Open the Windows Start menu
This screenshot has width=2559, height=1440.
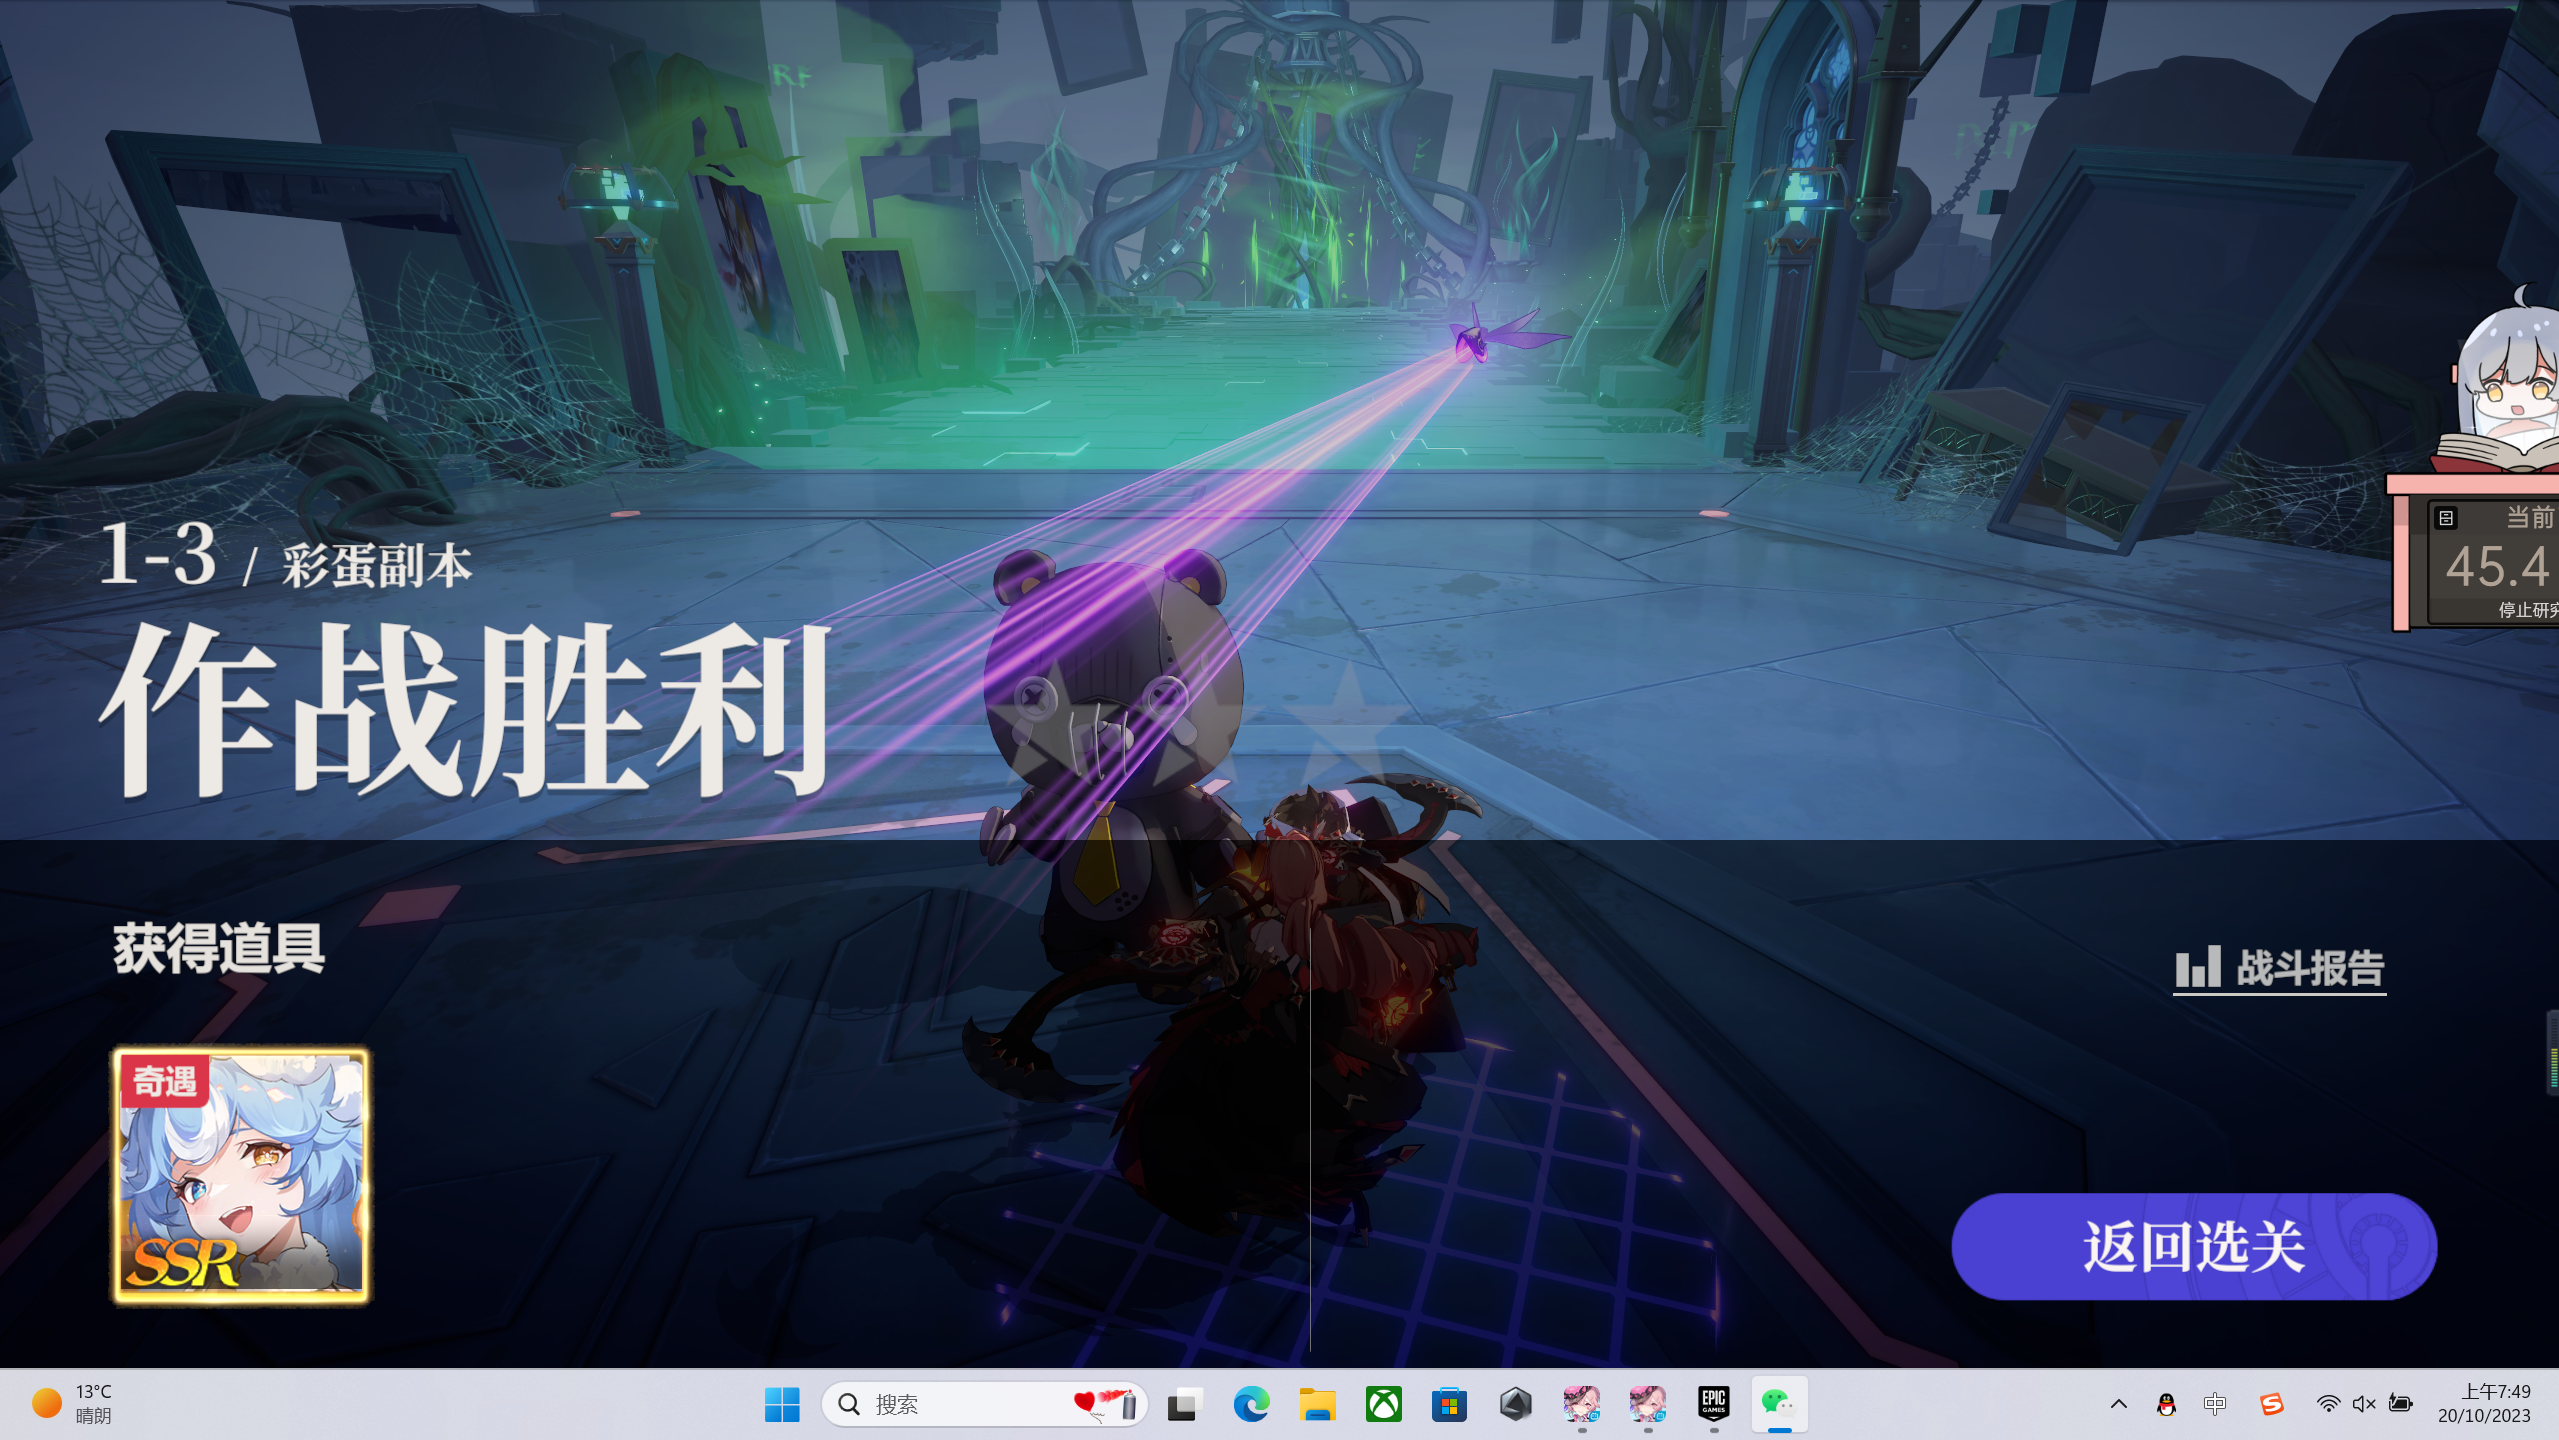tap(782, 1404)
